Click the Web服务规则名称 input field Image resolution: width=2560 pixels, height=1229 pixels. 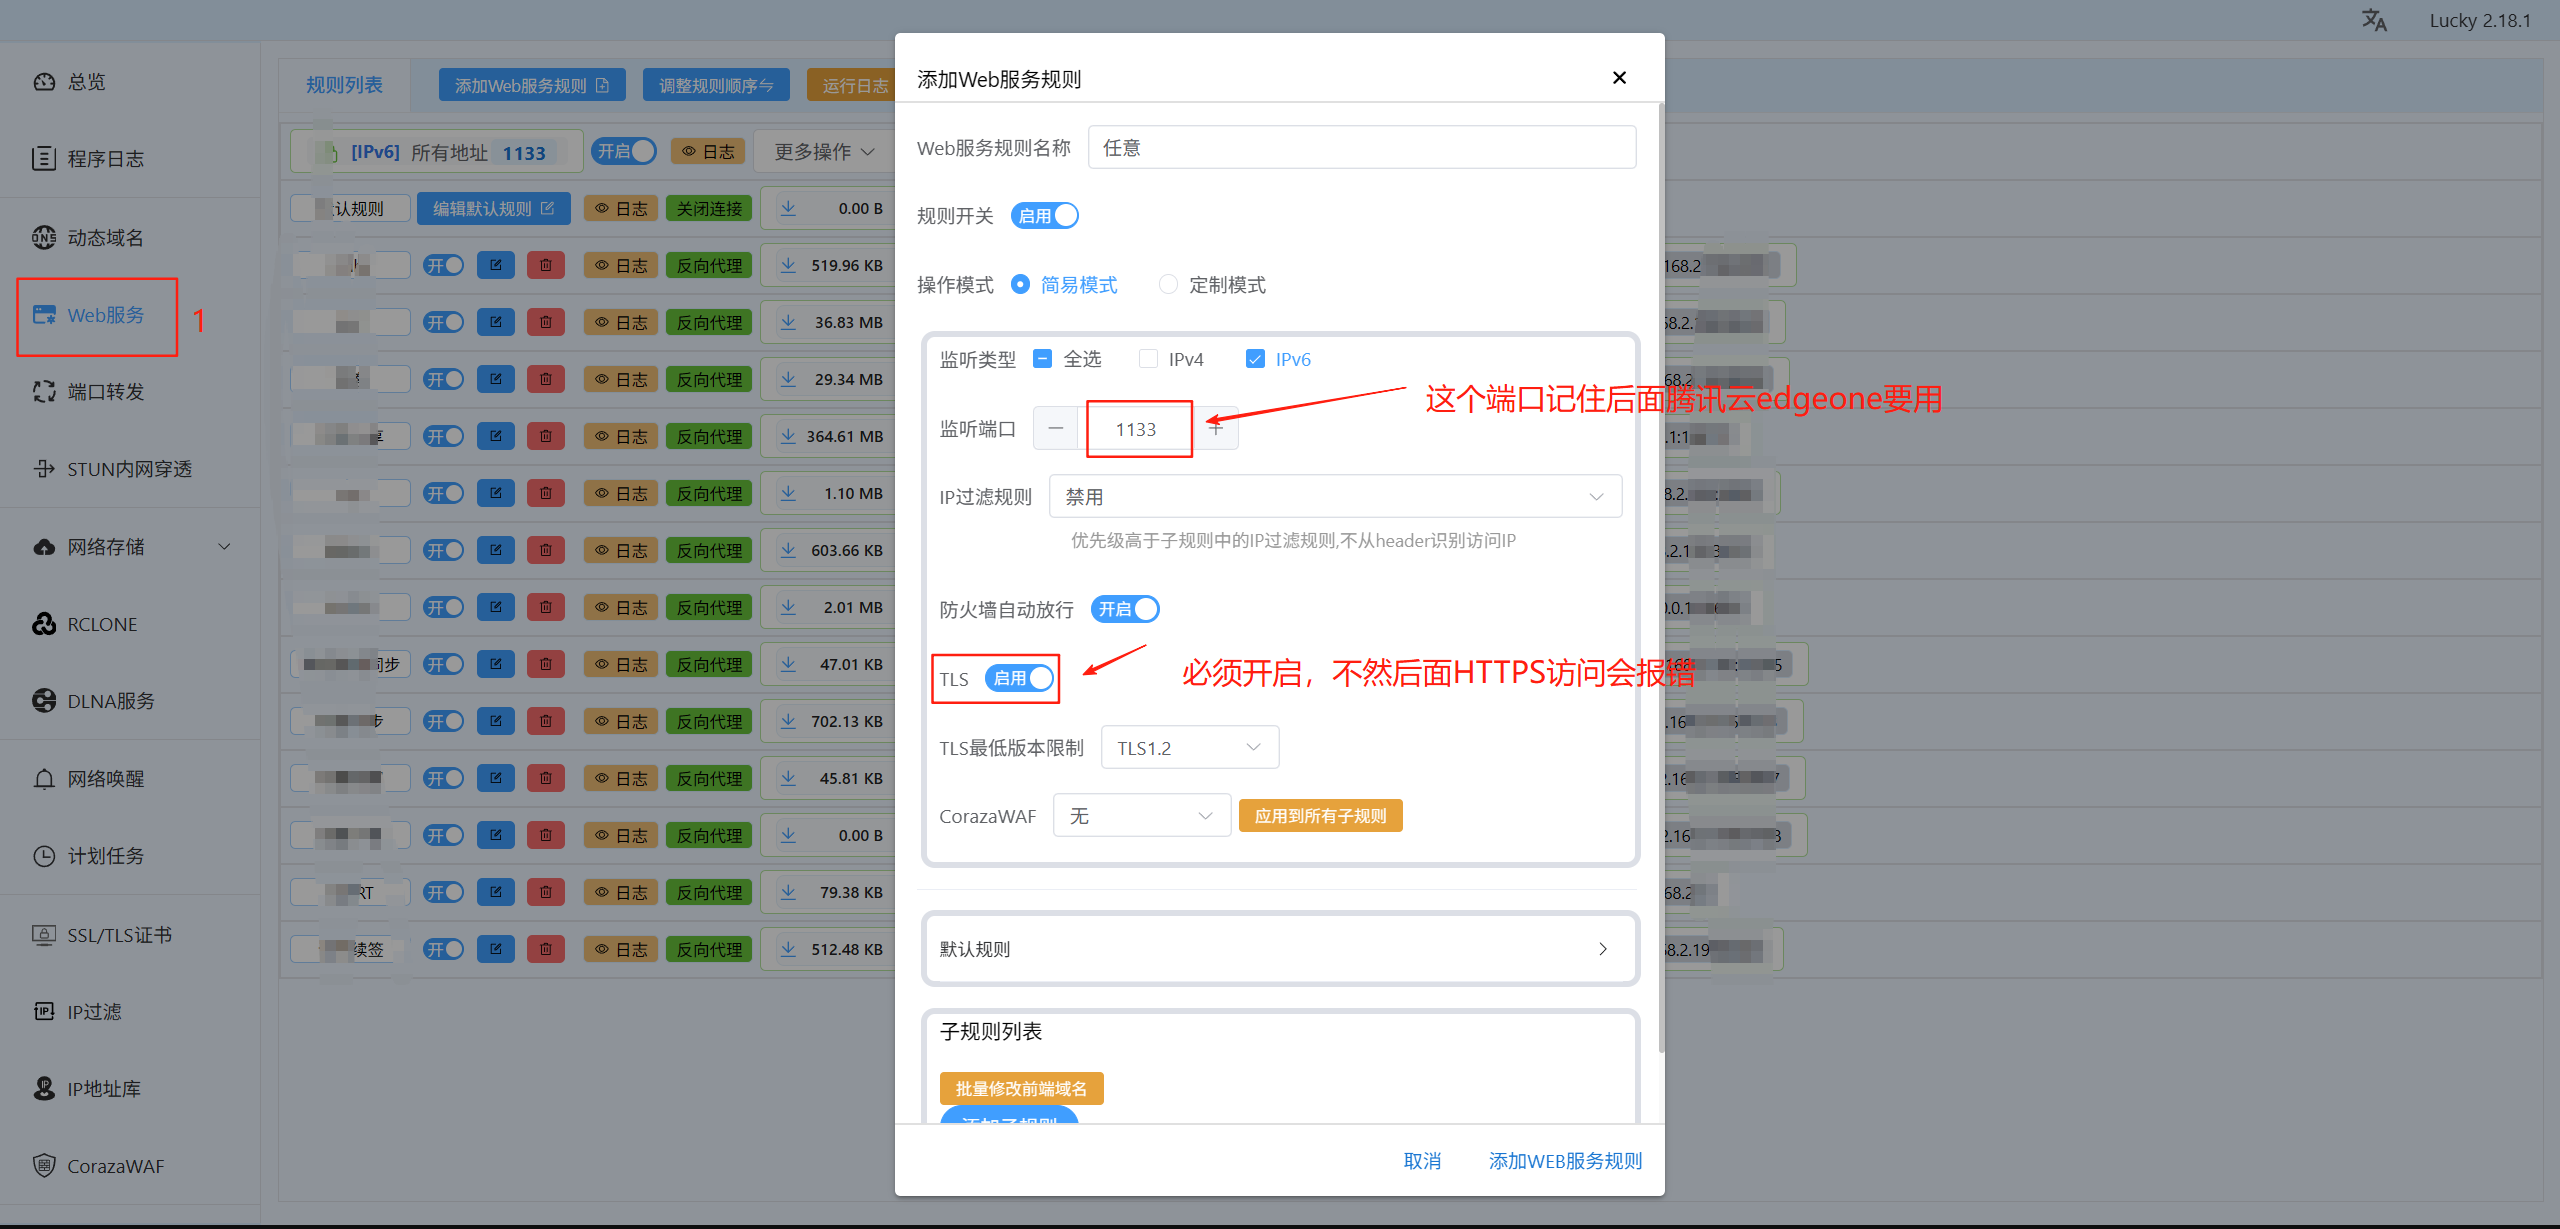(x=1361, y=148)
